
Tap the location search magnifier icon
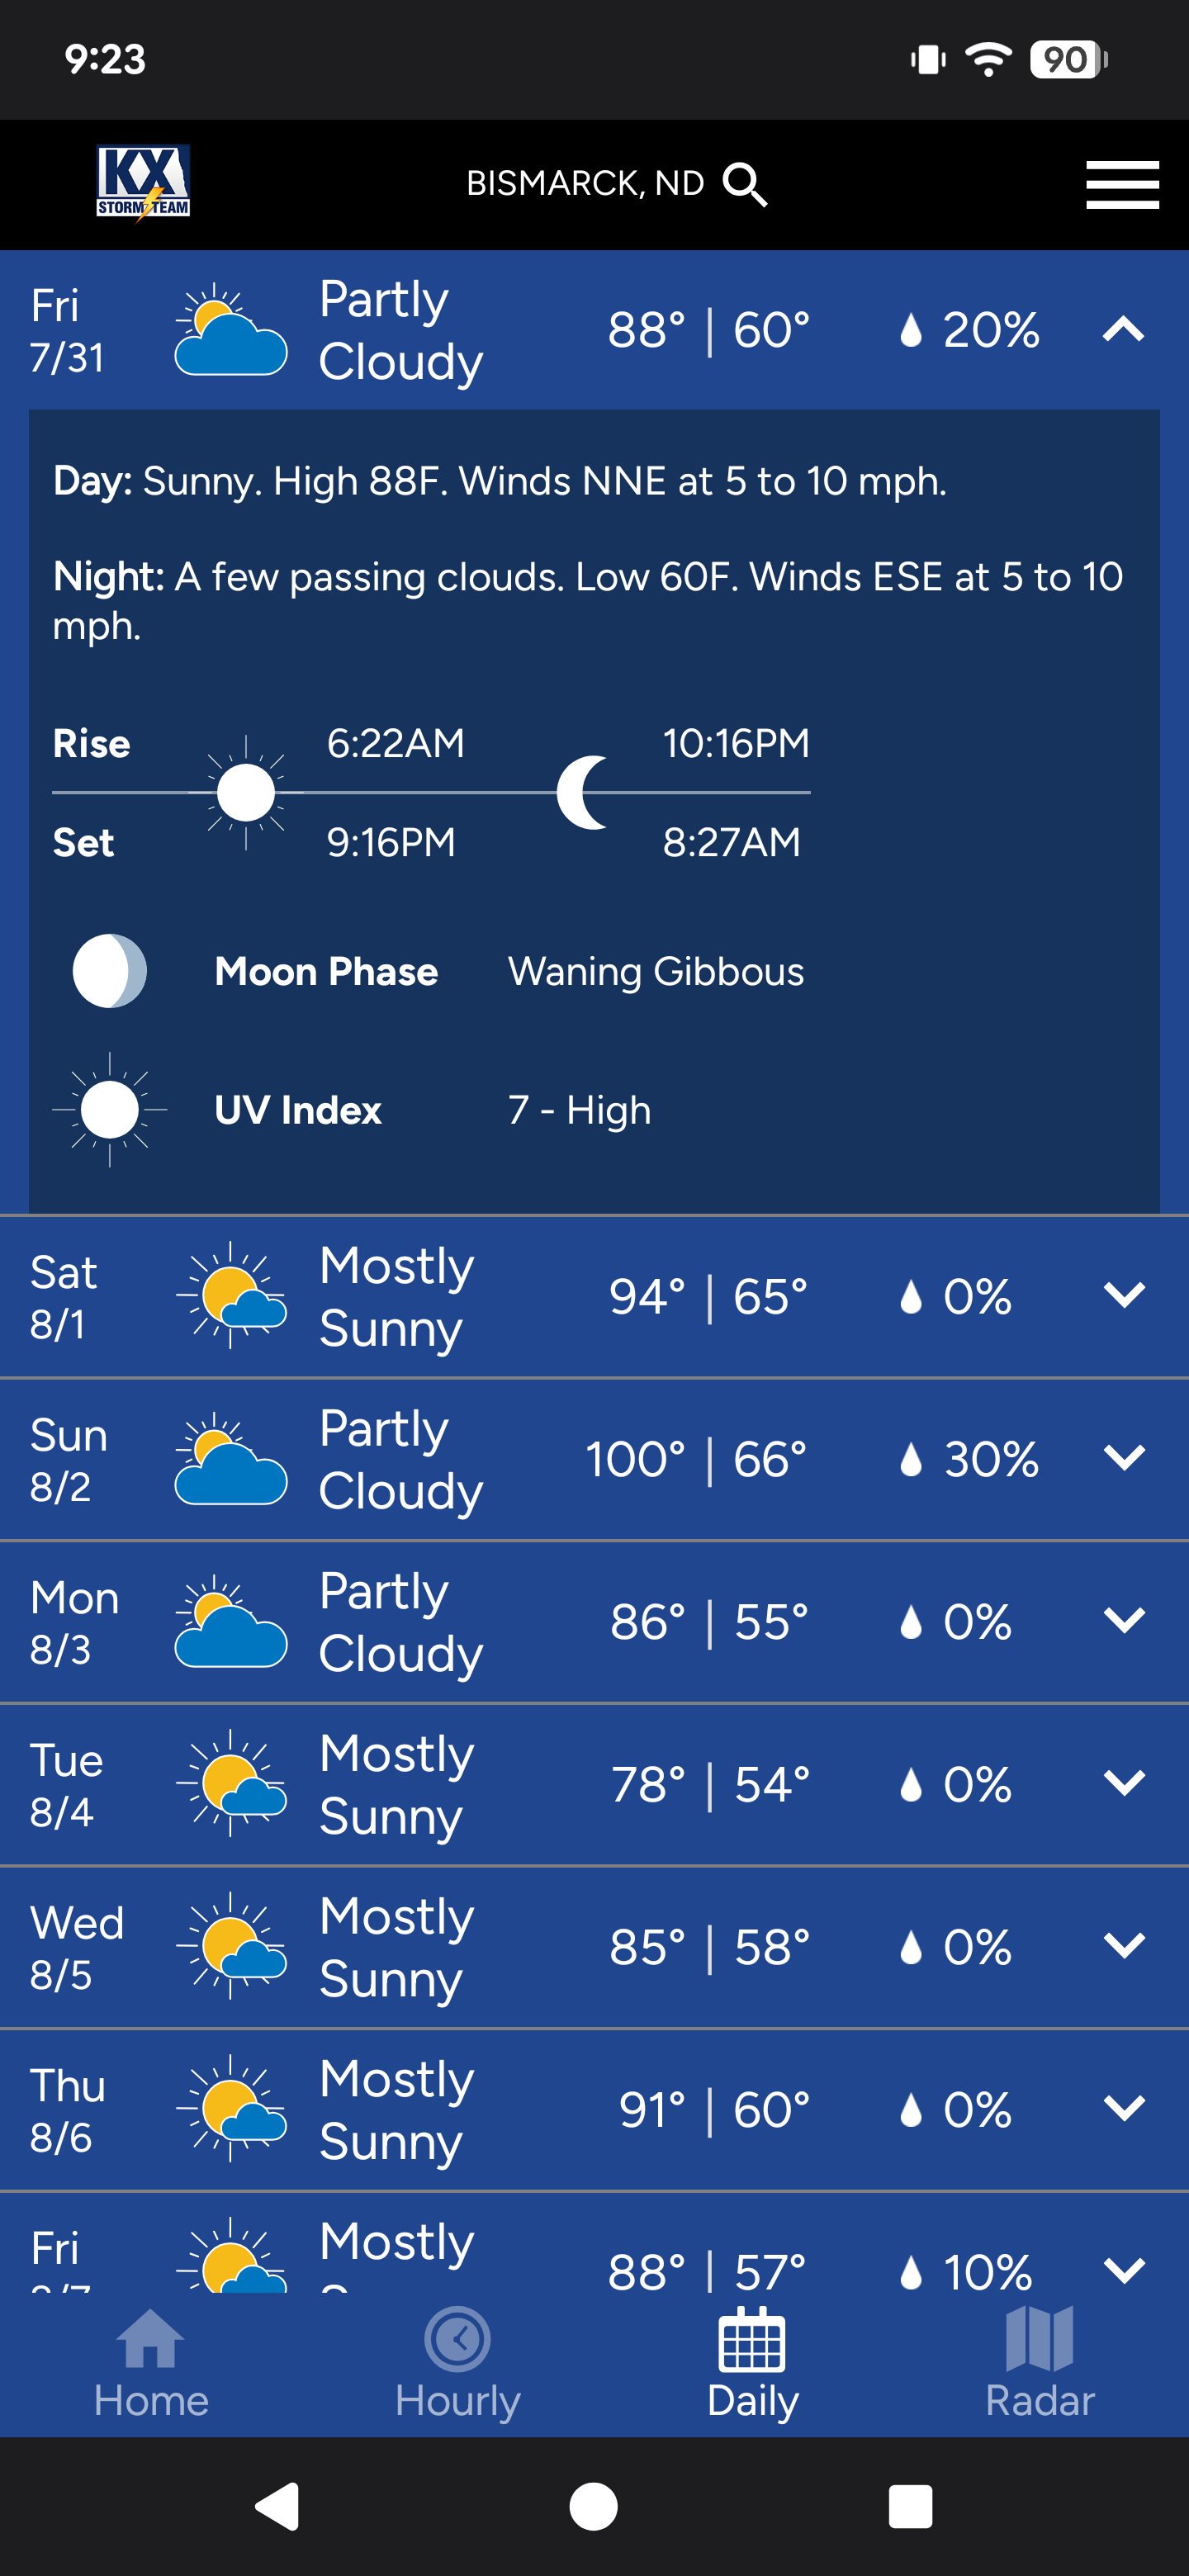click(x=745, y=184)
